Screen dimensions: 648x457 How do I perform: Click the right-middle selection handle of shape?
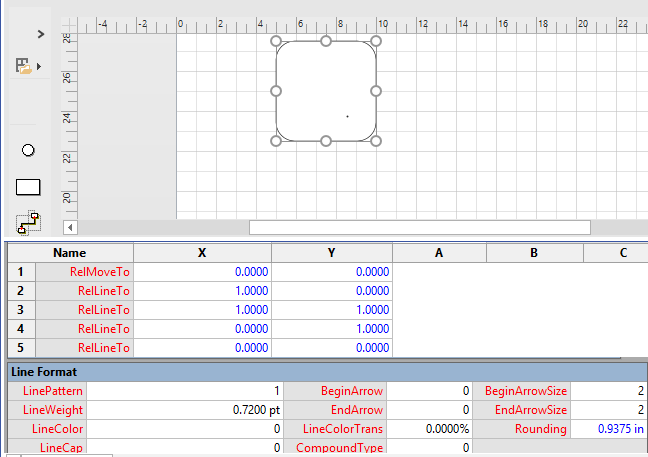[x=376, y=91]
